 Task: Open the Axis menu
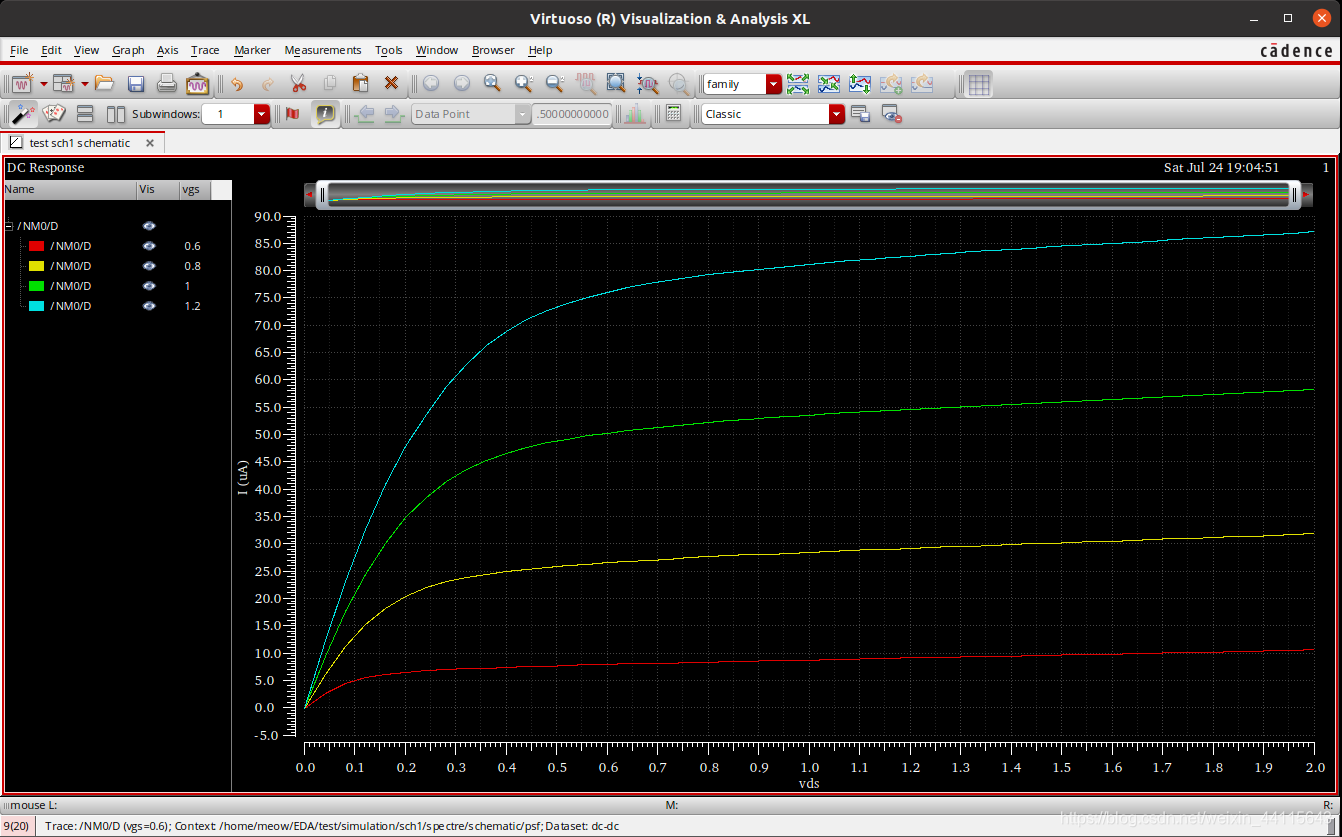pyautogui.click(x=168, y=50)
